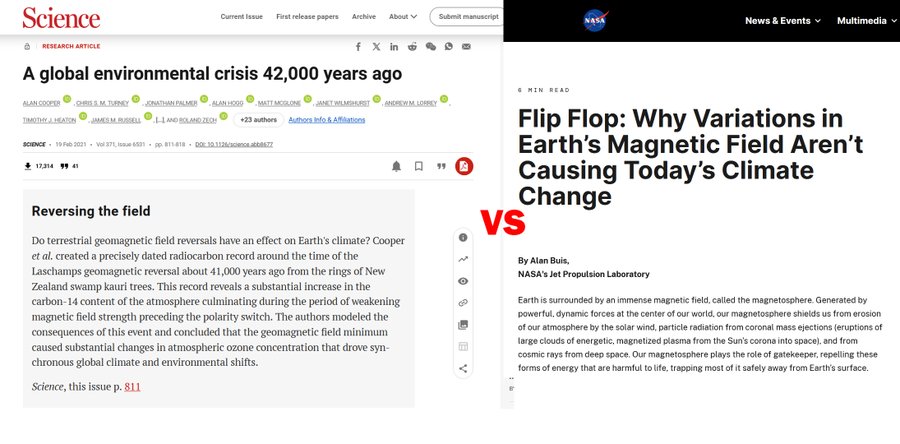Open the metrics trend icon in sidebar
Viewport: 900px width, 444px height.
pos(463,259)
